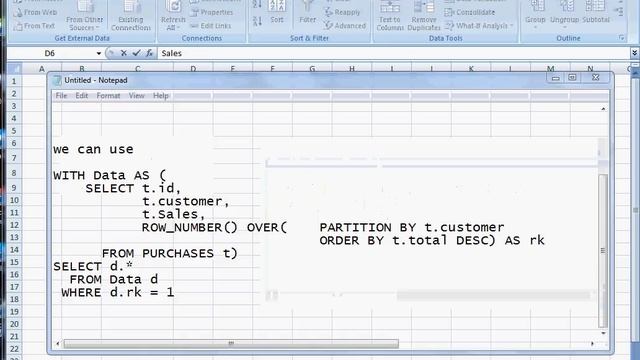Open the Name Box dropdown arrow
Screen dimensions: 640x360
point(98,53)
